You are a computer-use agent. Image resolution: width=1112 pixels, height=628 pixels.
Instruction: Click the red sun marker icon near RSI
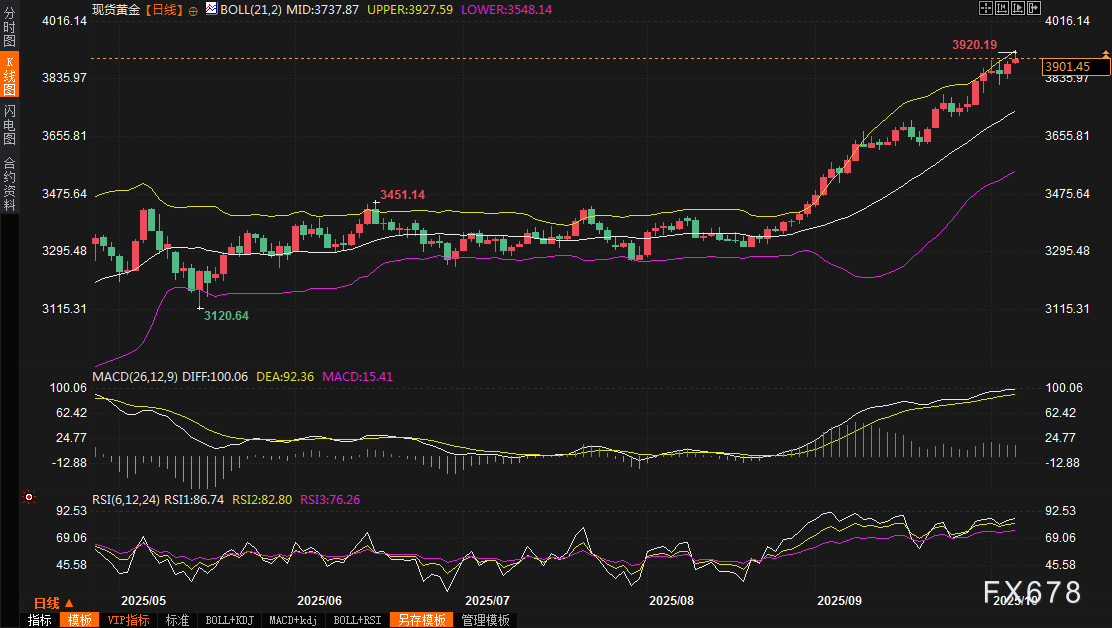point(29,497)
